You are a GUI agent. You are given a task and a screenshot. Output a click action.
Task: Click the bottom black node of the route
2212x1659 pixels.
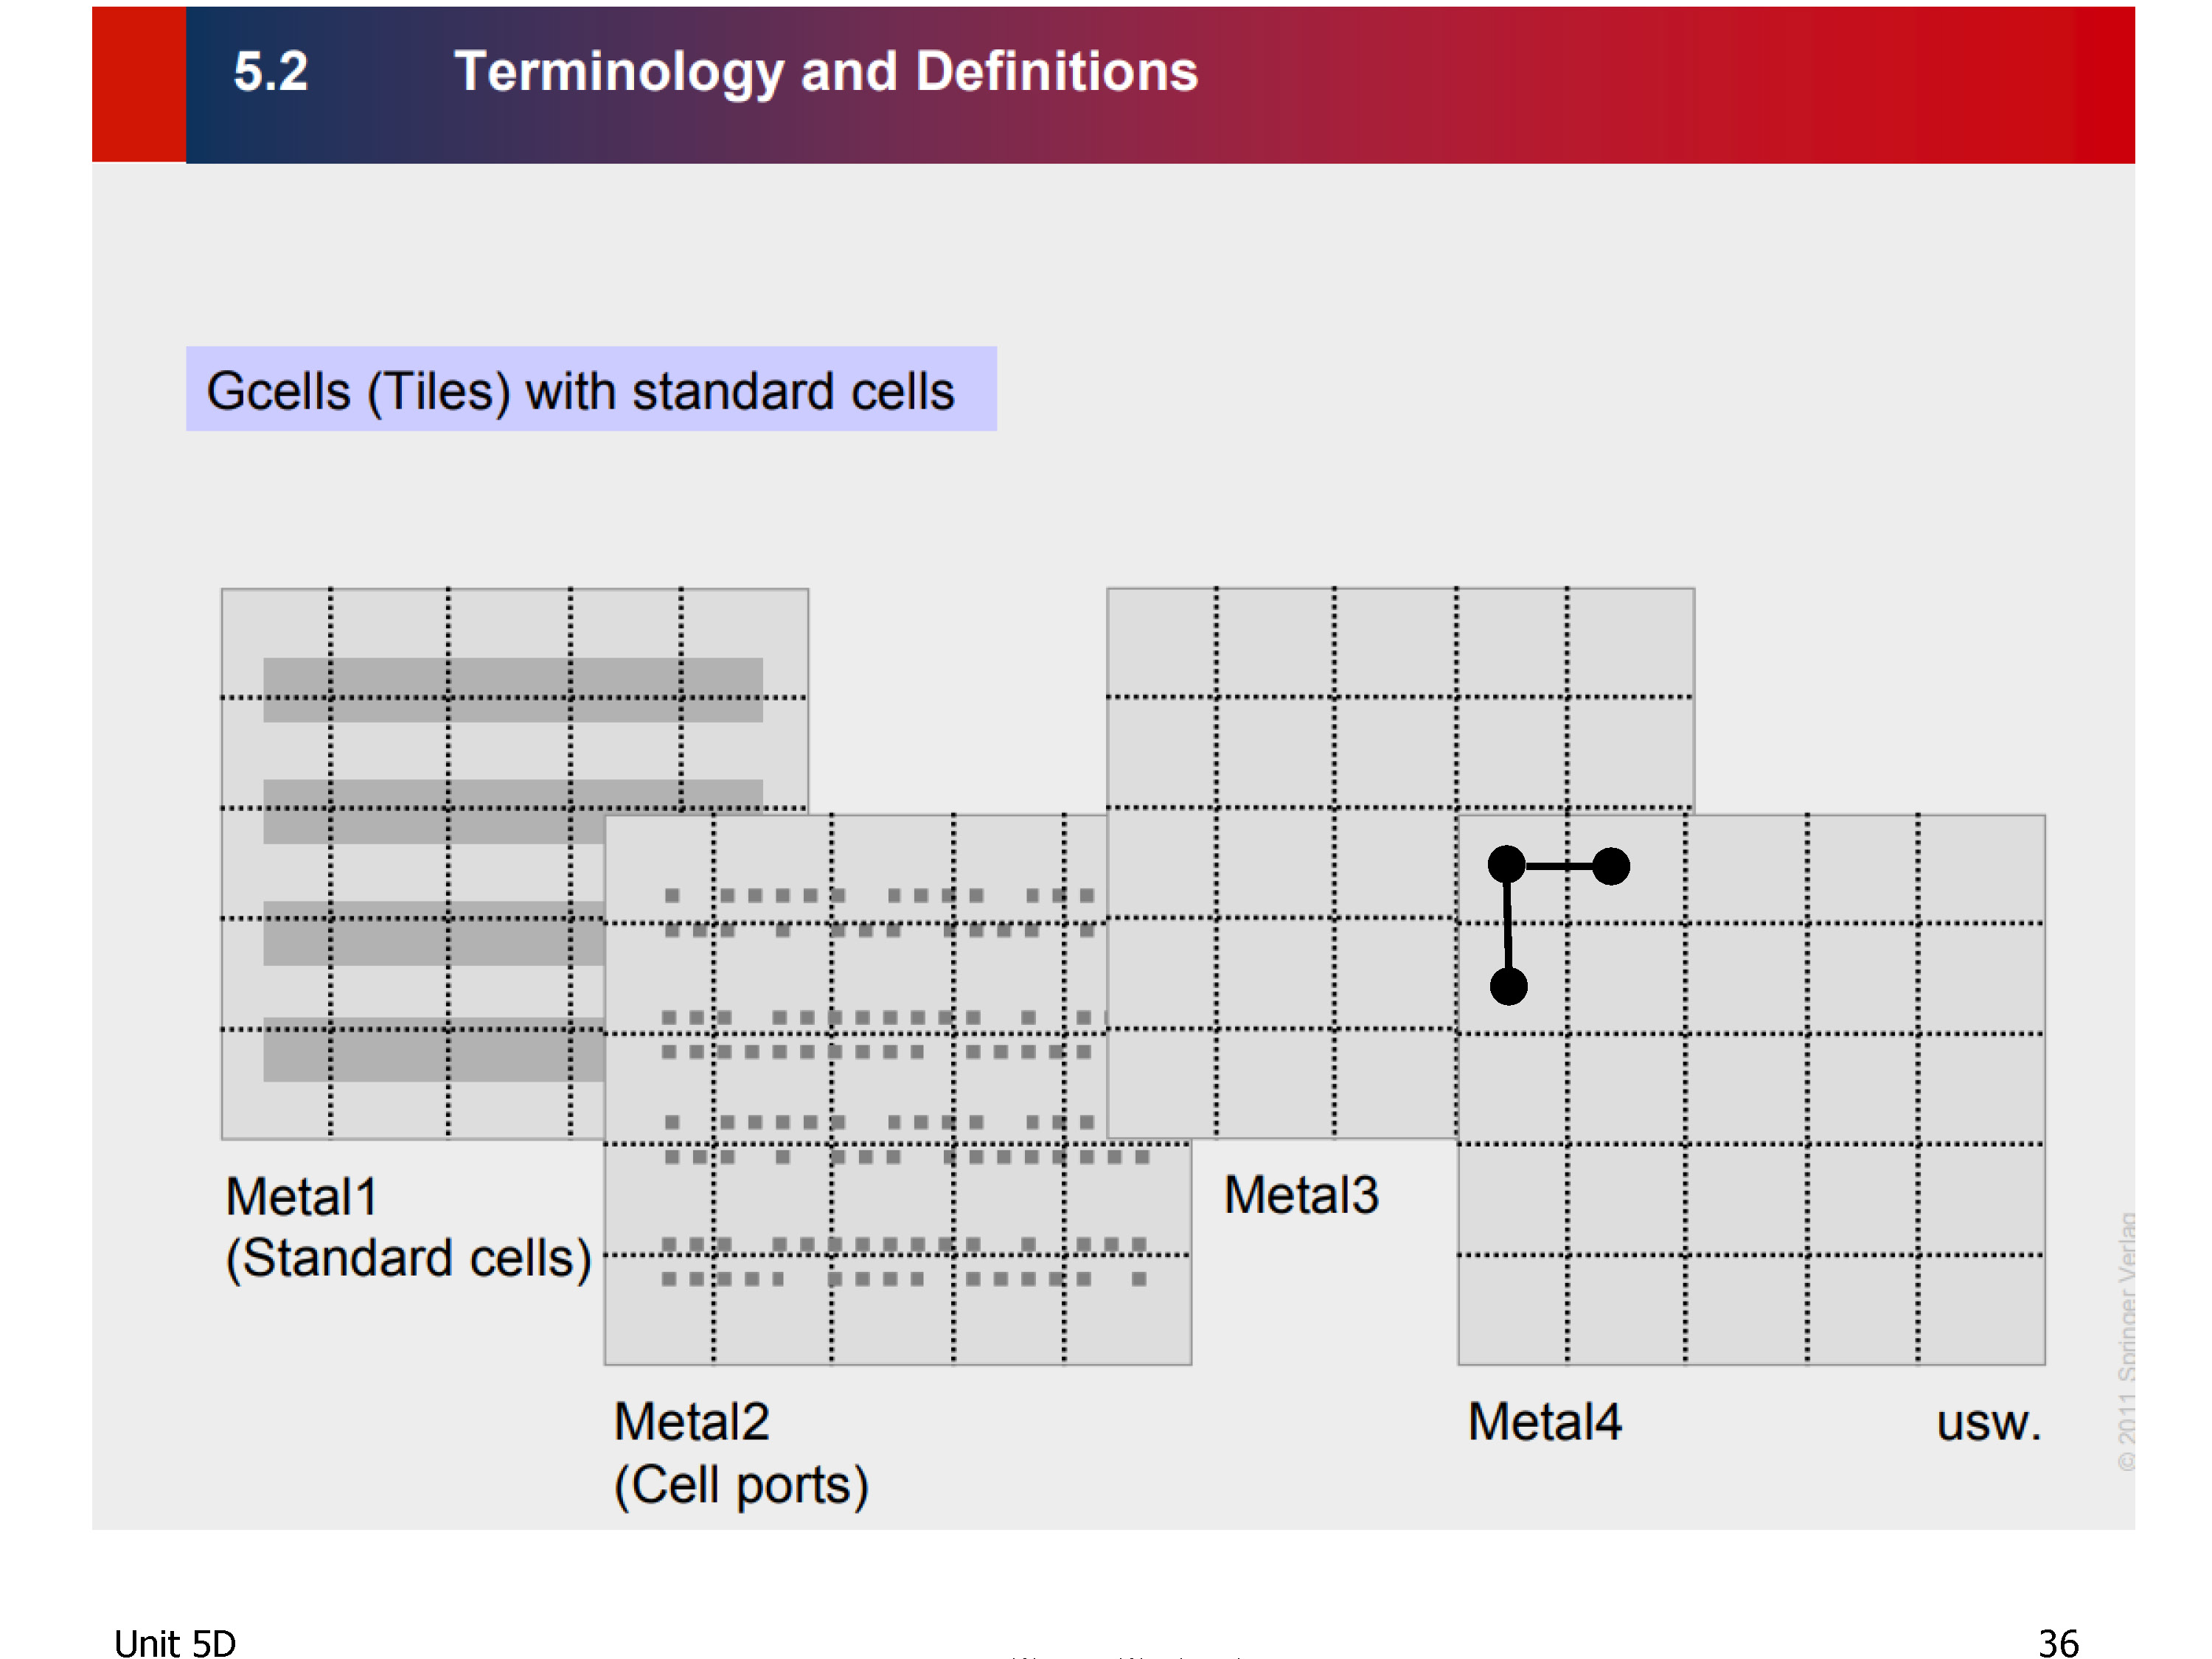[1509, 986]
